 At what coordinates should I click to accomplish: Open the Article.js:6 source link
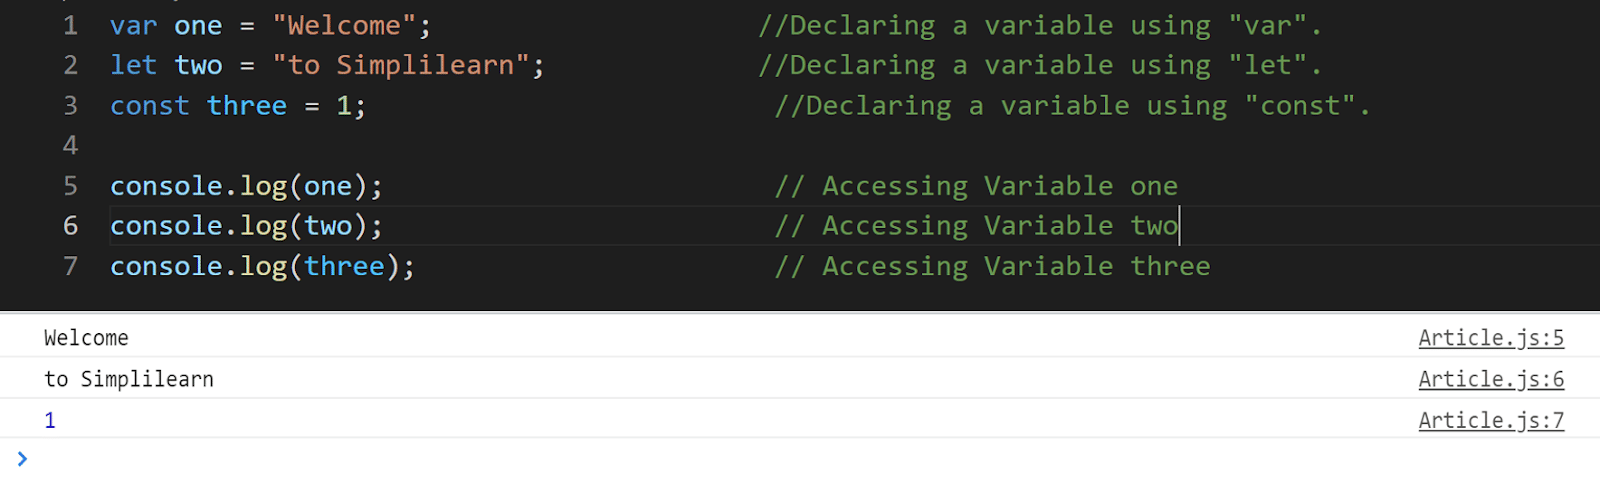(x=1491, y=379)
